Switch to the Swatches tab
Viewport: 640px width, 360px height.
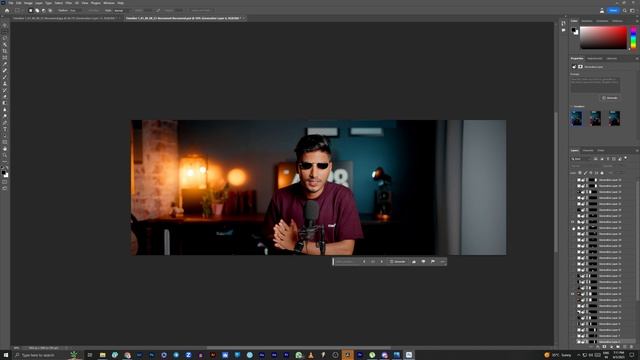coord(587,21)
